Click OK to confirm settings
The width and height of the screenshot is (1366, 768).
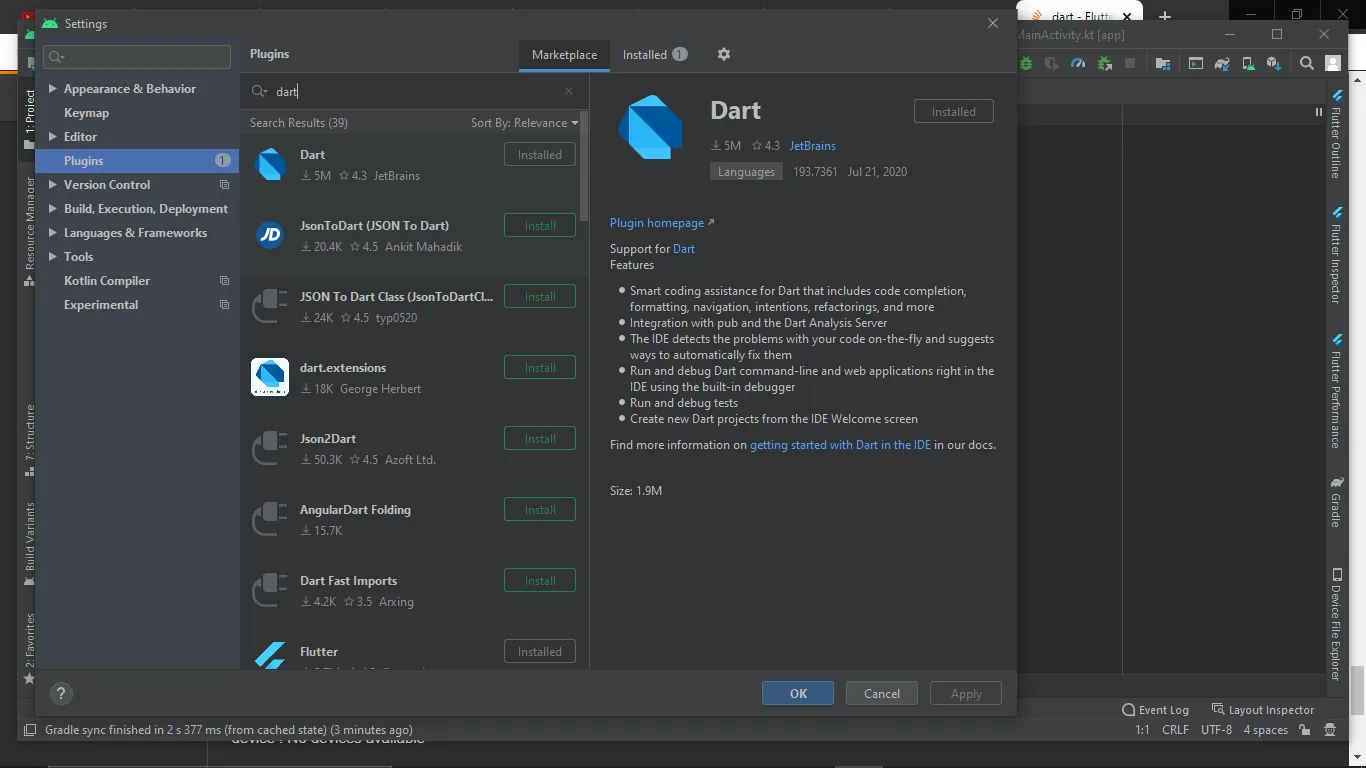(798, 694)
